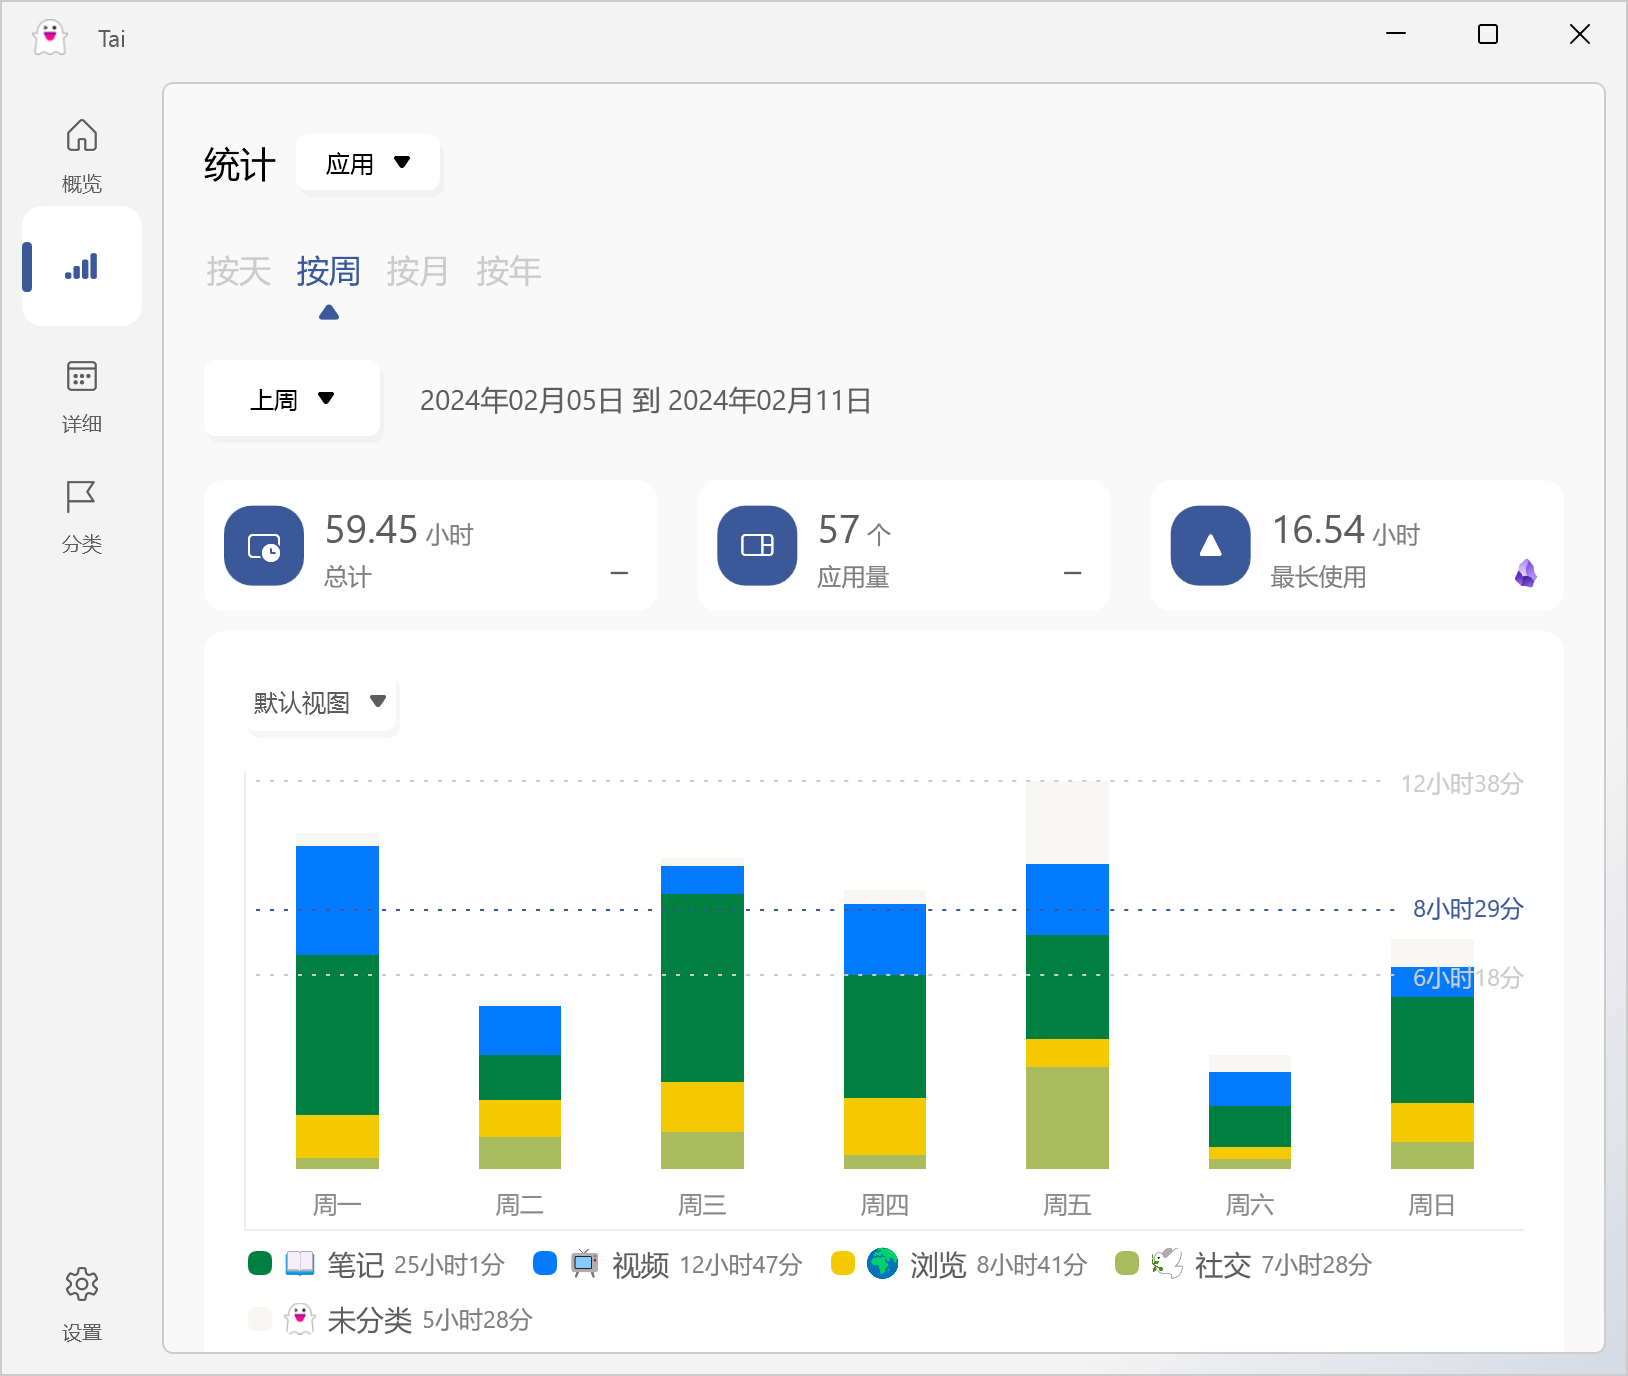
Task: Switch to the 按周 tab
Action: coord(328,271)
